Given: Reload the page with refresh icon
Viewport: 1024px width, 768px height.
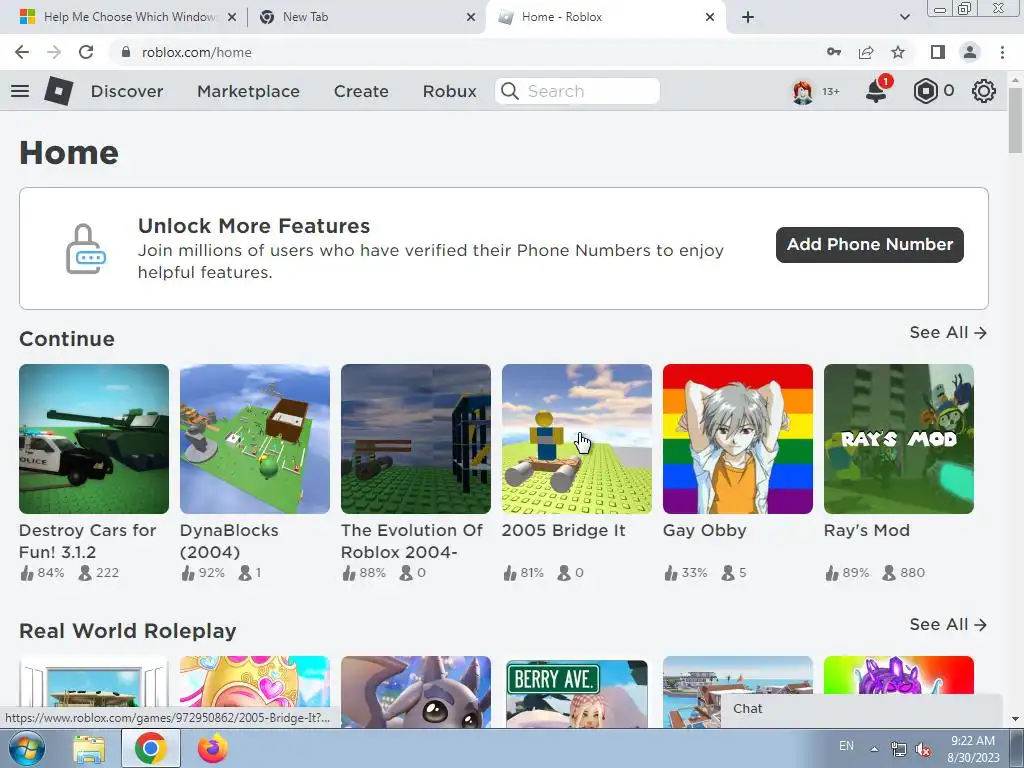Looking at the screenshot, I should pyautogui.click(x=86, y=52).
